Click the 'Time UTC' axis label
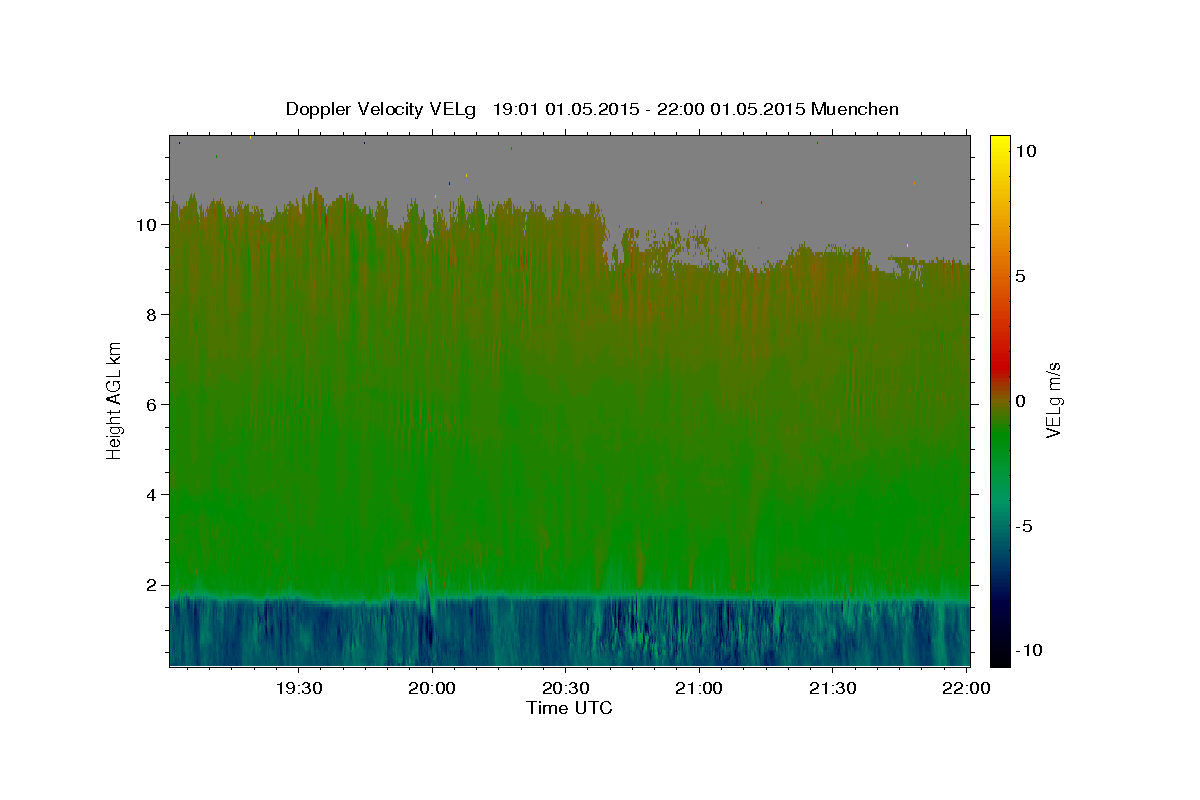This screenshot has width=1200, height=800. (x=569, y=708)
